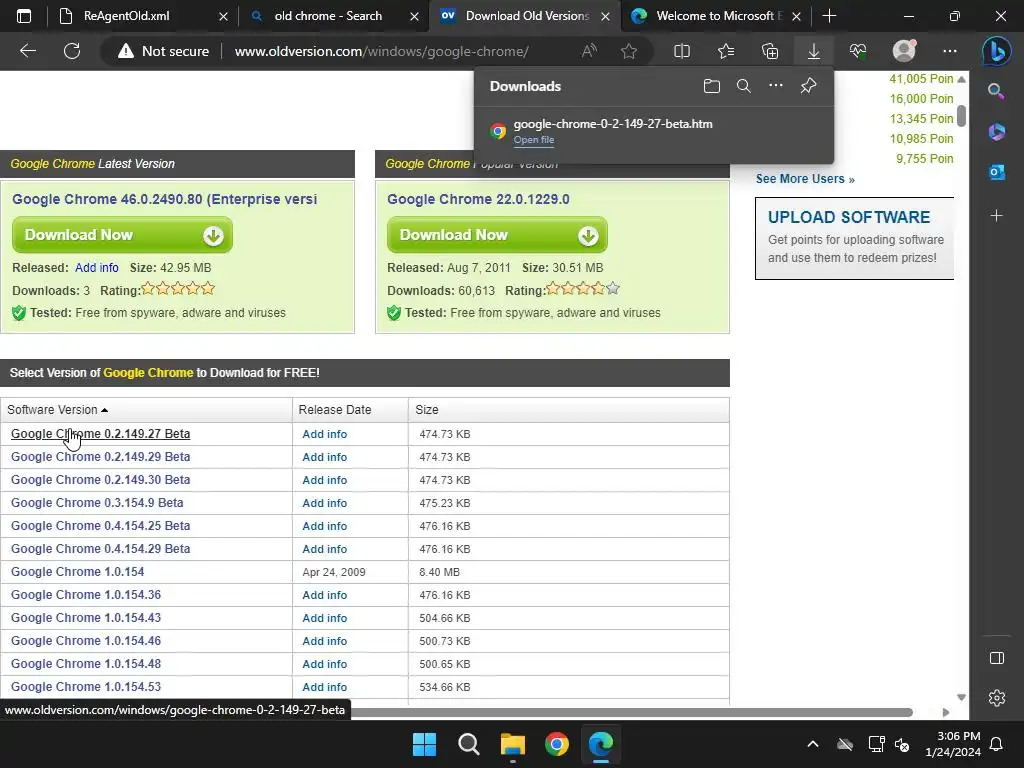Click the Read aloud icon in address bar
The image size is (1024, 768).
point(589,51)
